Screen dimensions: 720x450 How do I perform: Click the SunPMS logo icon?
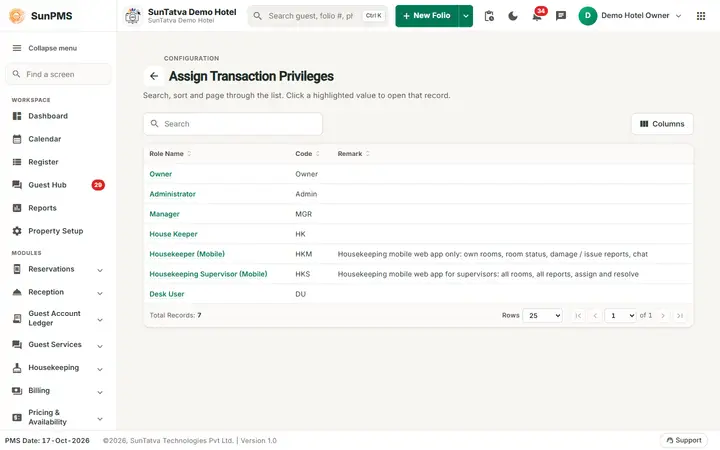(17, 16)
